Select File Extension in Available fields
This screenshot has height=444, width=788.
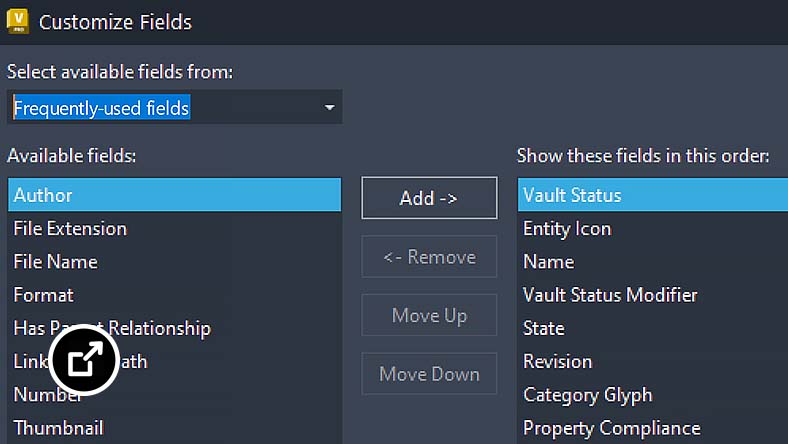174,228
